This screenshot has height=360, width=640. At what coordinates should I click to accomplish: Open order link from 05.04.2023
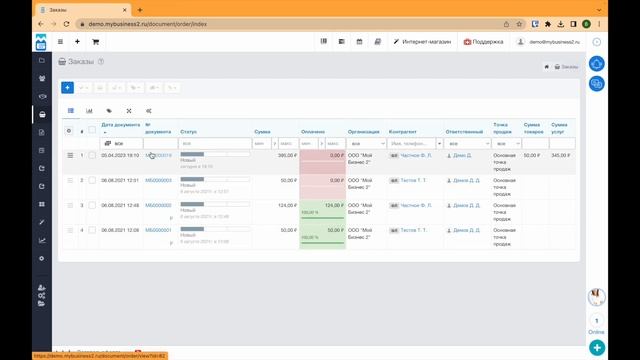pos(158,156)
